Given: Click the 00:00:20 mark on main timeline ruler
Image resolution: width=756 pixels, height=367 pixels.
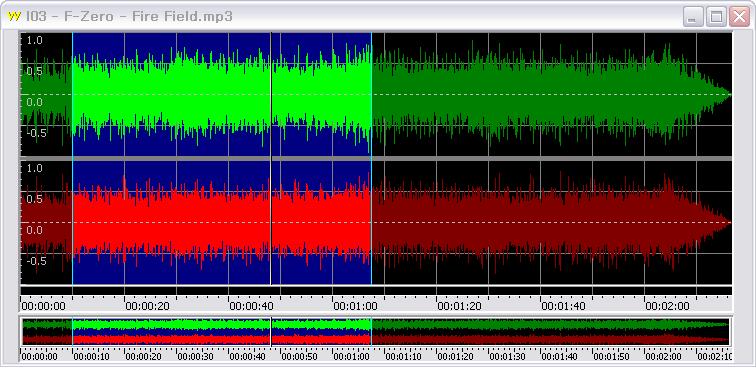Looking at the screenshot, I should click(144, 306).
